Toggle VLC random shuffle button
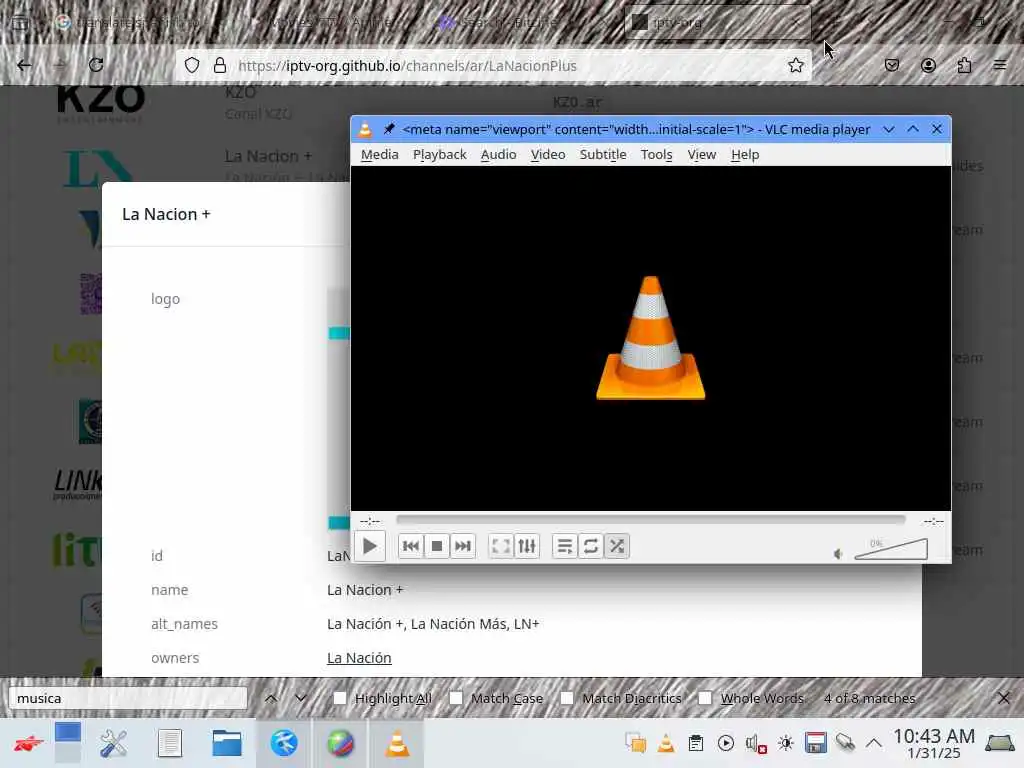This screenshot has height=768, width=1024. coord(617,546)
